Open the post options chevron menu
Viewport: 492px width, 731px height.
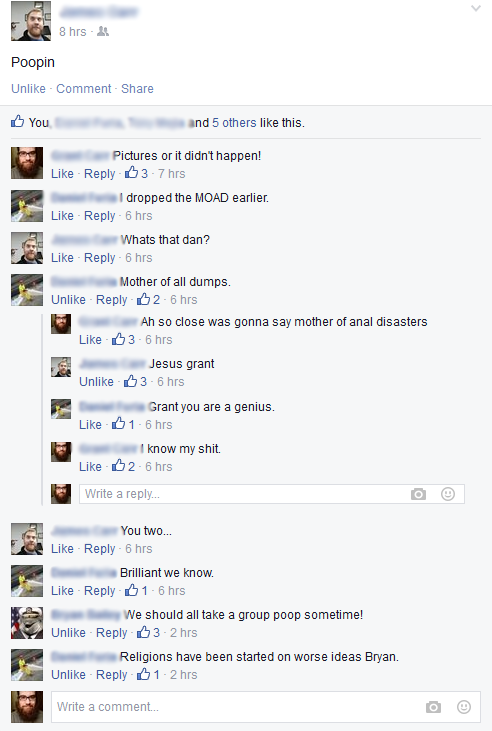pos(476,8)
